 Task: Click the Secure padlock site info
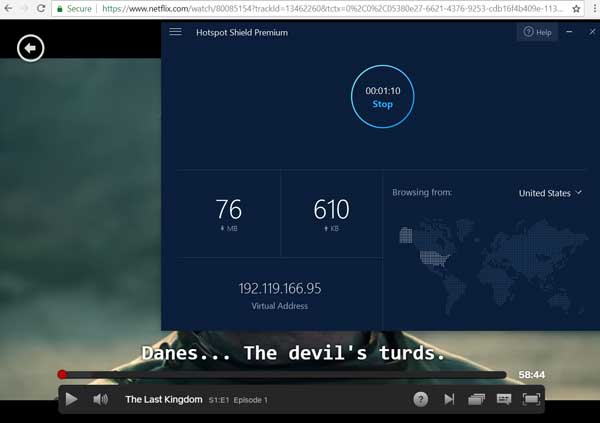pos(74,8)
